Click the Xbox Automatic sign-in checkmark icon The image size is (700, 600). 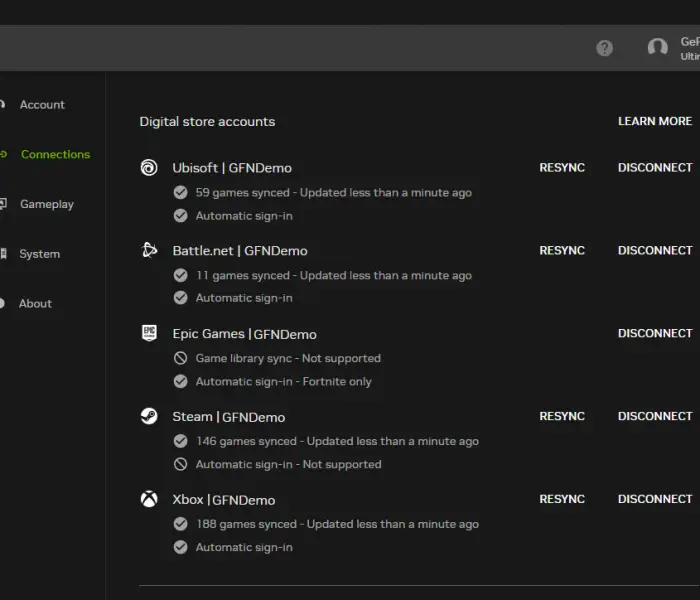(180, 547)
